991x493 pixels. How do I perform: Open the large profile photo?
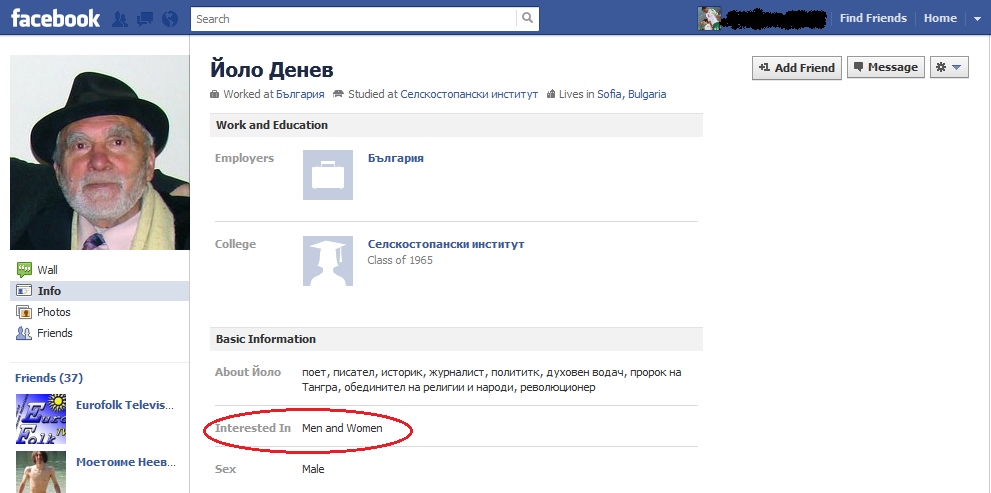pos(99,152)
